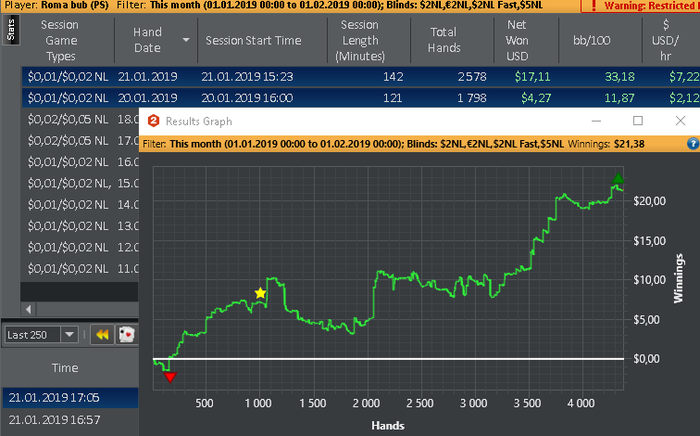Click the 33,18 bb/100 cell
The image size is (700, 436).
619,77
